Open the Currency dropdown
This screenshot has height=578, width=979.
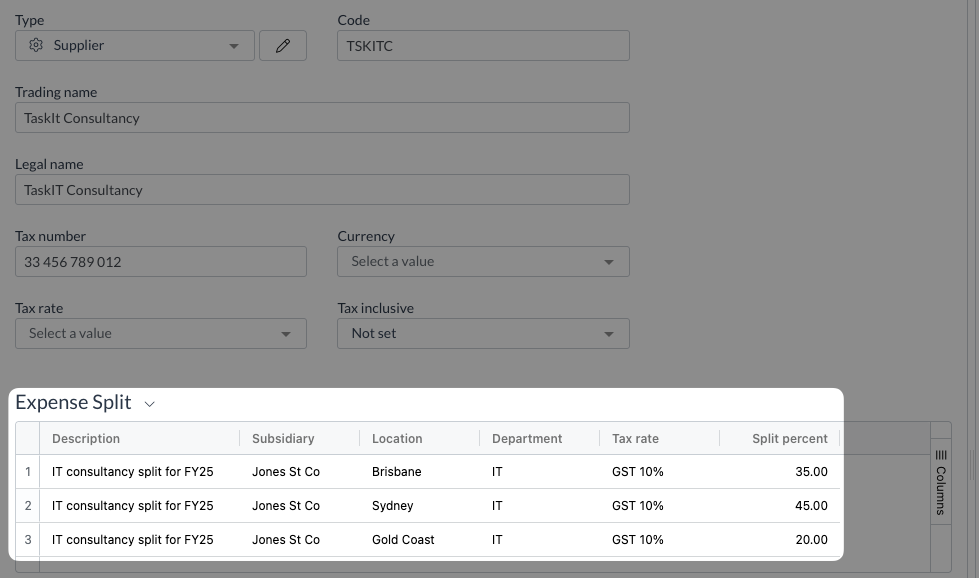[x=483, y=262]
